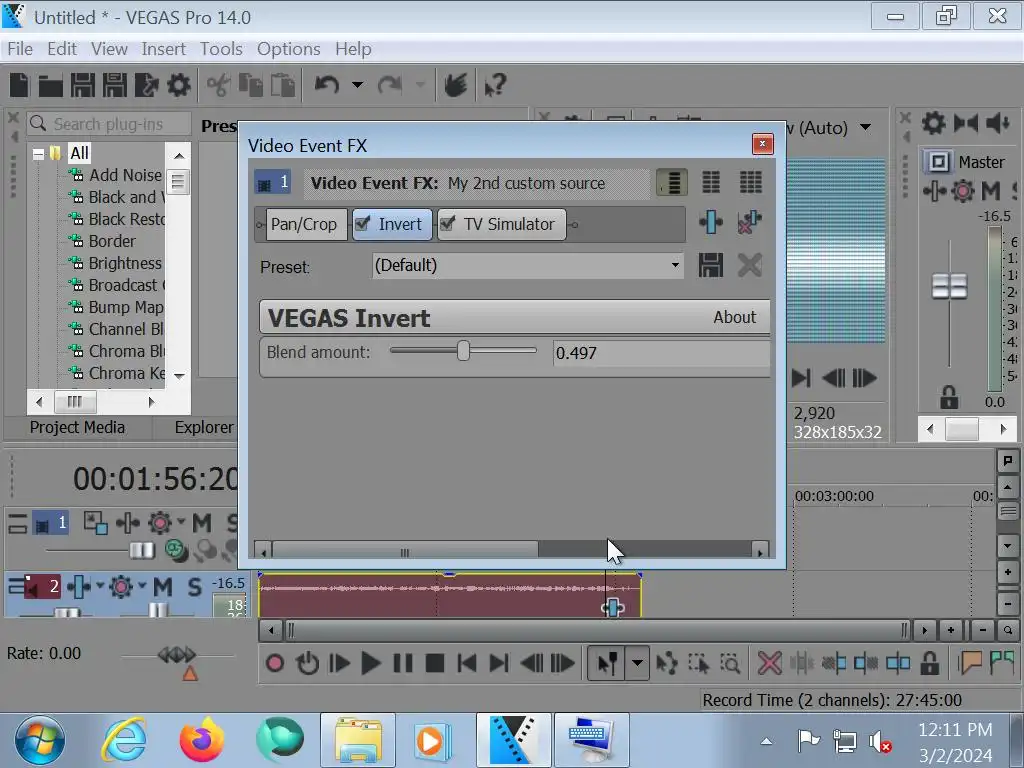Undo the last action
This screenshot has width=1024, height=768.
(327, 84)
